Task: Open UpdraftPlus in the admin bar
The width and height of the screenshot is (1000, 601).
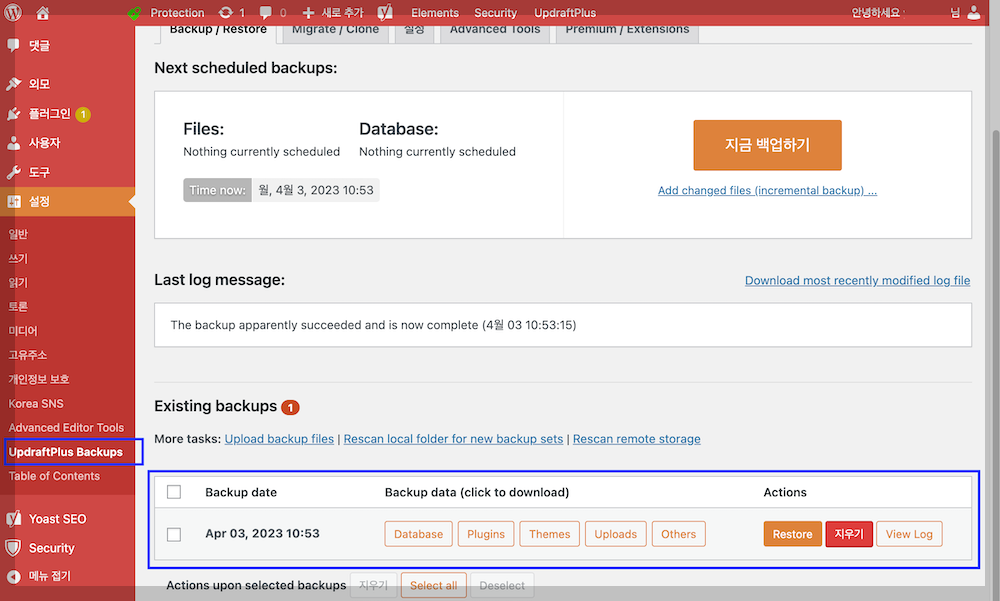Action: 565,13
